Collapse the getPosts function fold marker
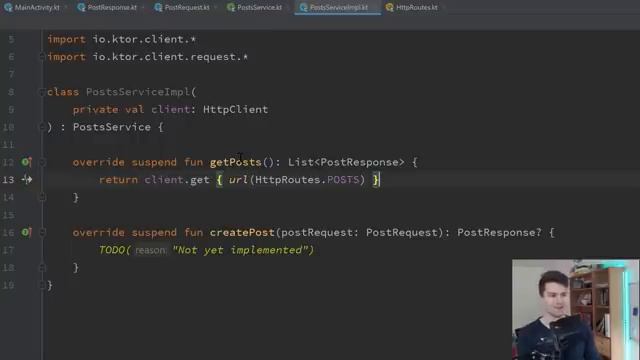The height and width of the screenshot is (360, 640). coord(42,162)
